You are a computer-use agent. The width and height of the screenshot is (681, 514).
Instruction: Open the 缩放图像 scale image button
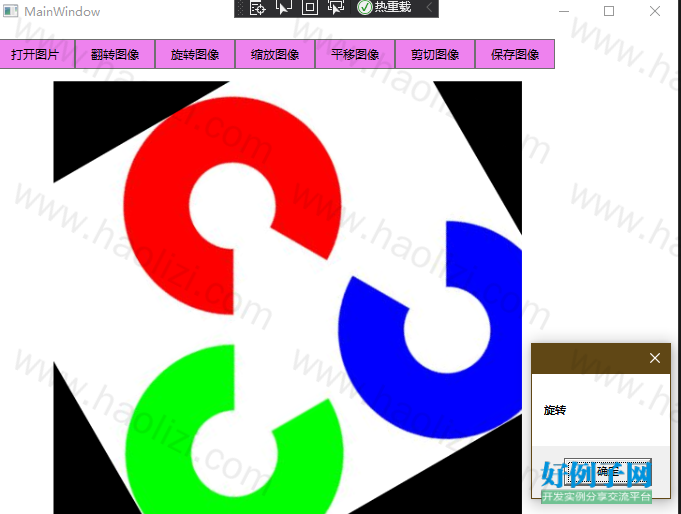[x=275, y=54]
